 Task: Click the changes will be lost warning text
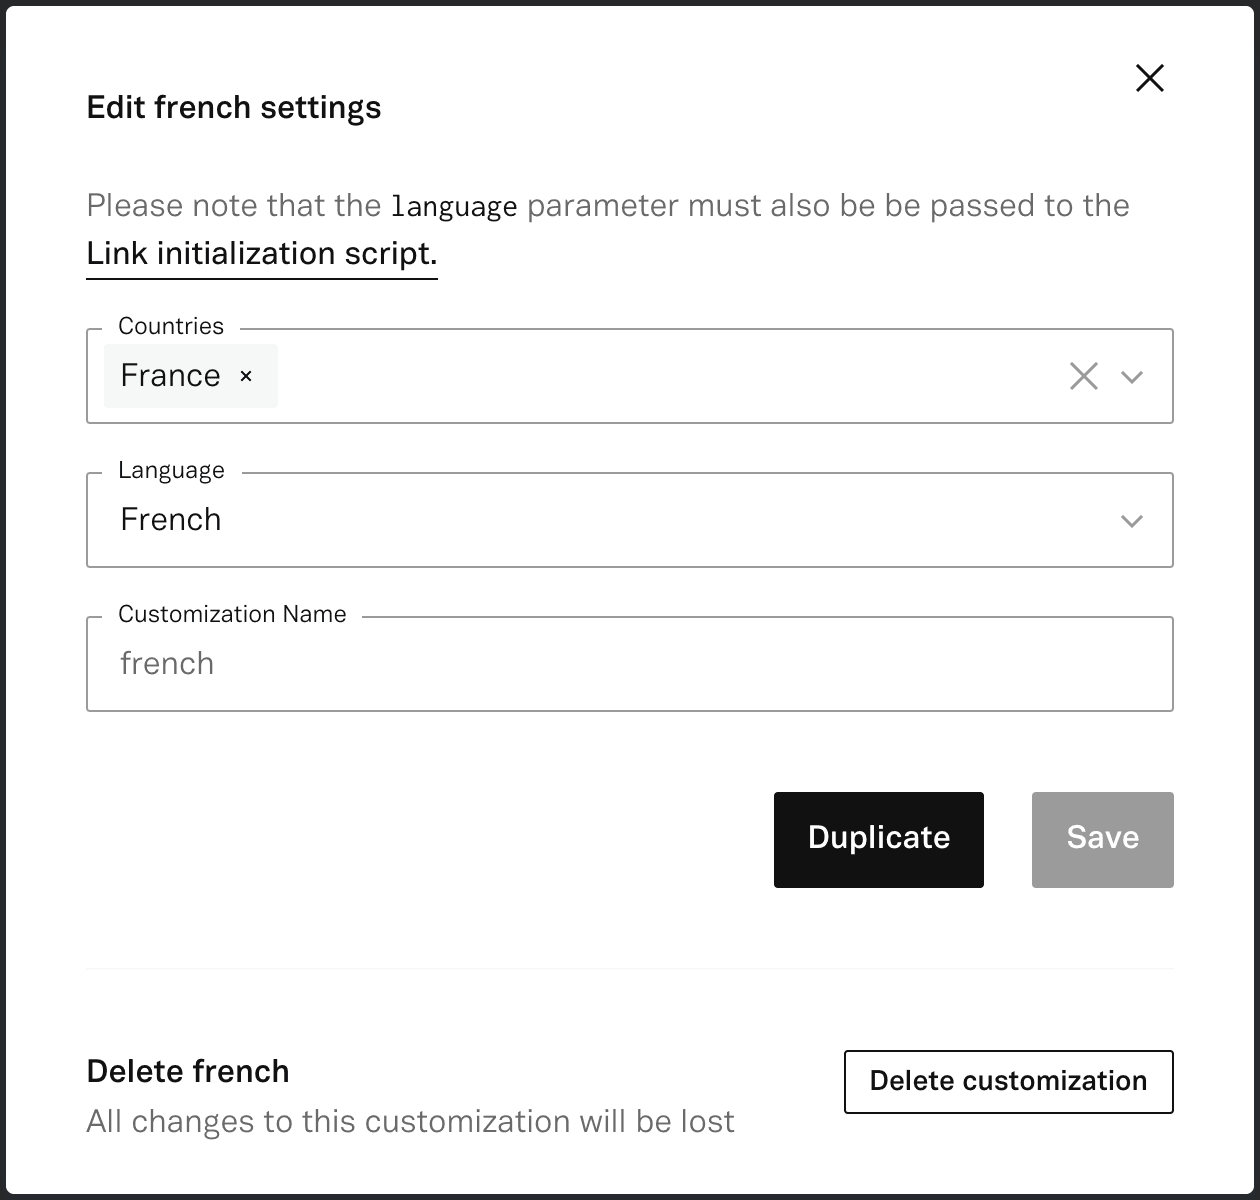coord(410,1121)
